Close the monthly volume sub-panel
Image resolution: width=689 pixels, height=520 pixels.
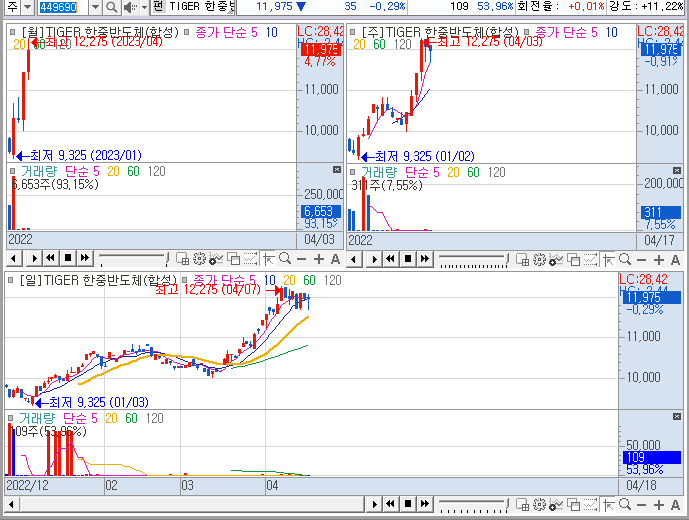pyautogui.click(x=337, y=170)
